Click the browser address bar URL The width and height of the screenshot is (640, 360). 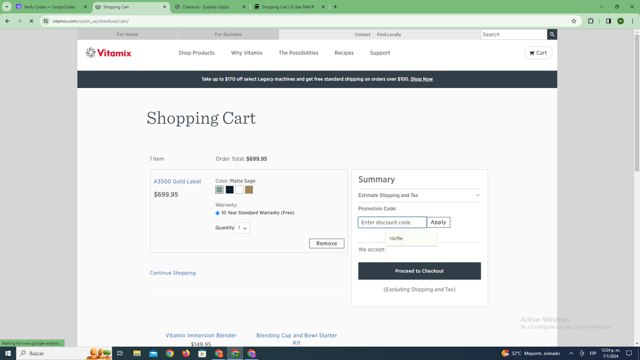(90, 21)
